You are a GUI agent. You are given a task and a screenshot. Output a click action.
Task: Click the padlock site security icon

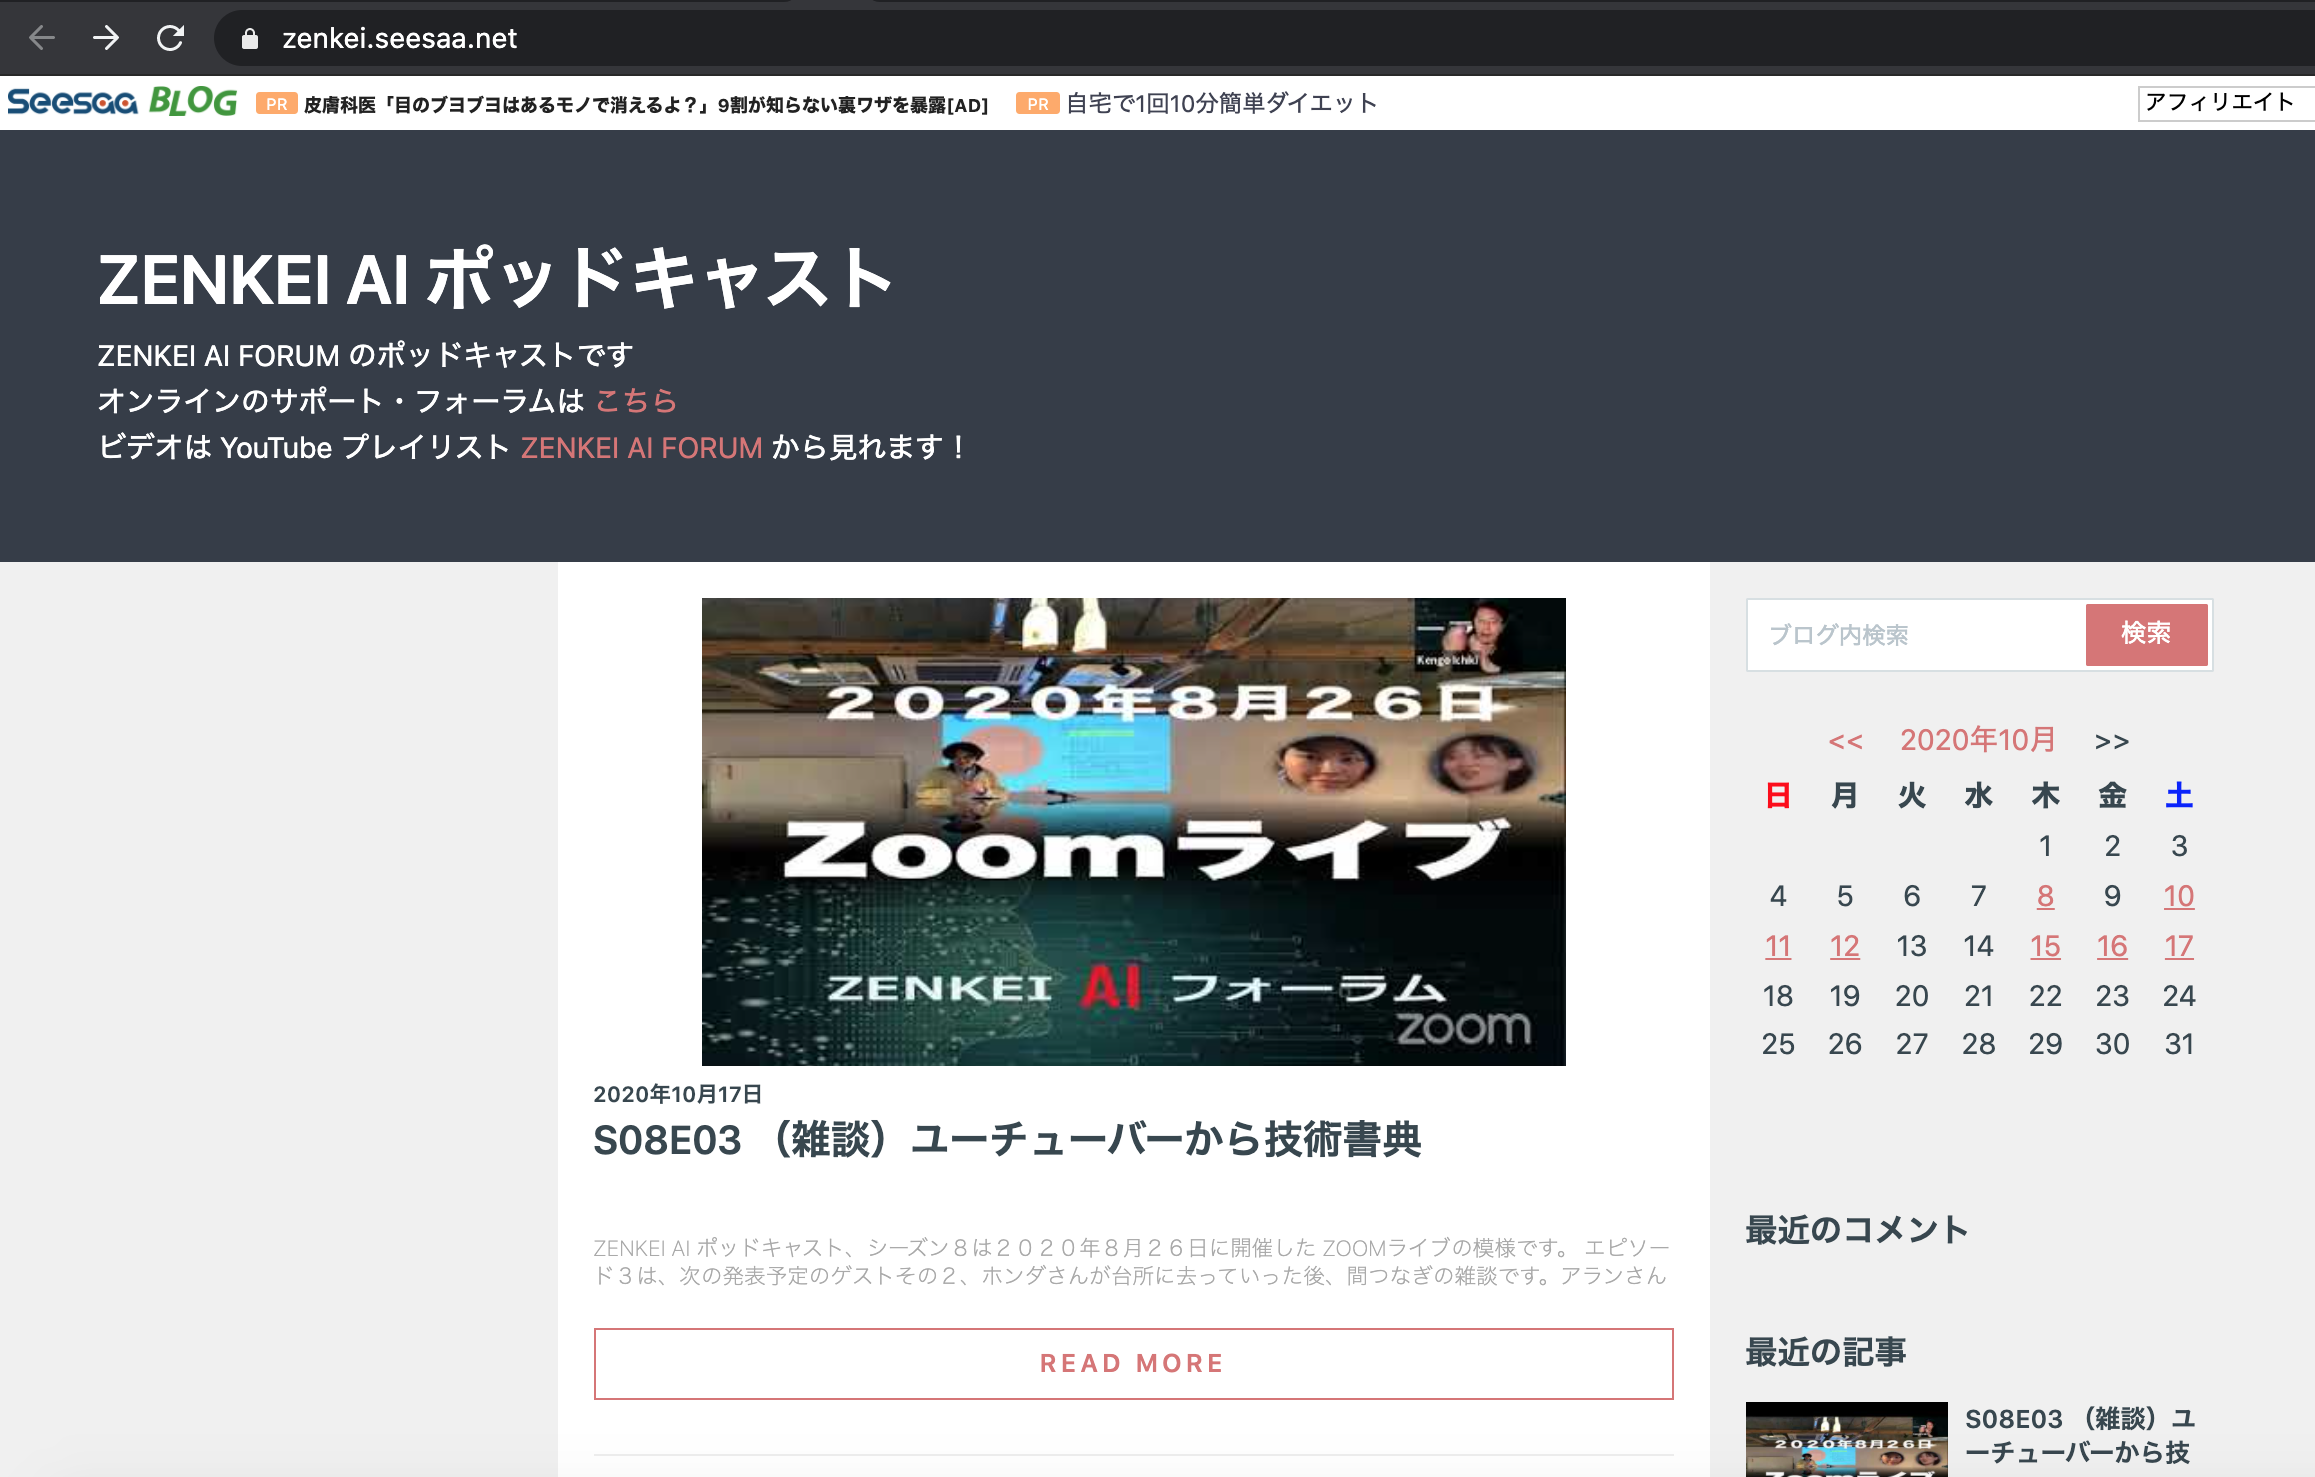pos(250,39)
